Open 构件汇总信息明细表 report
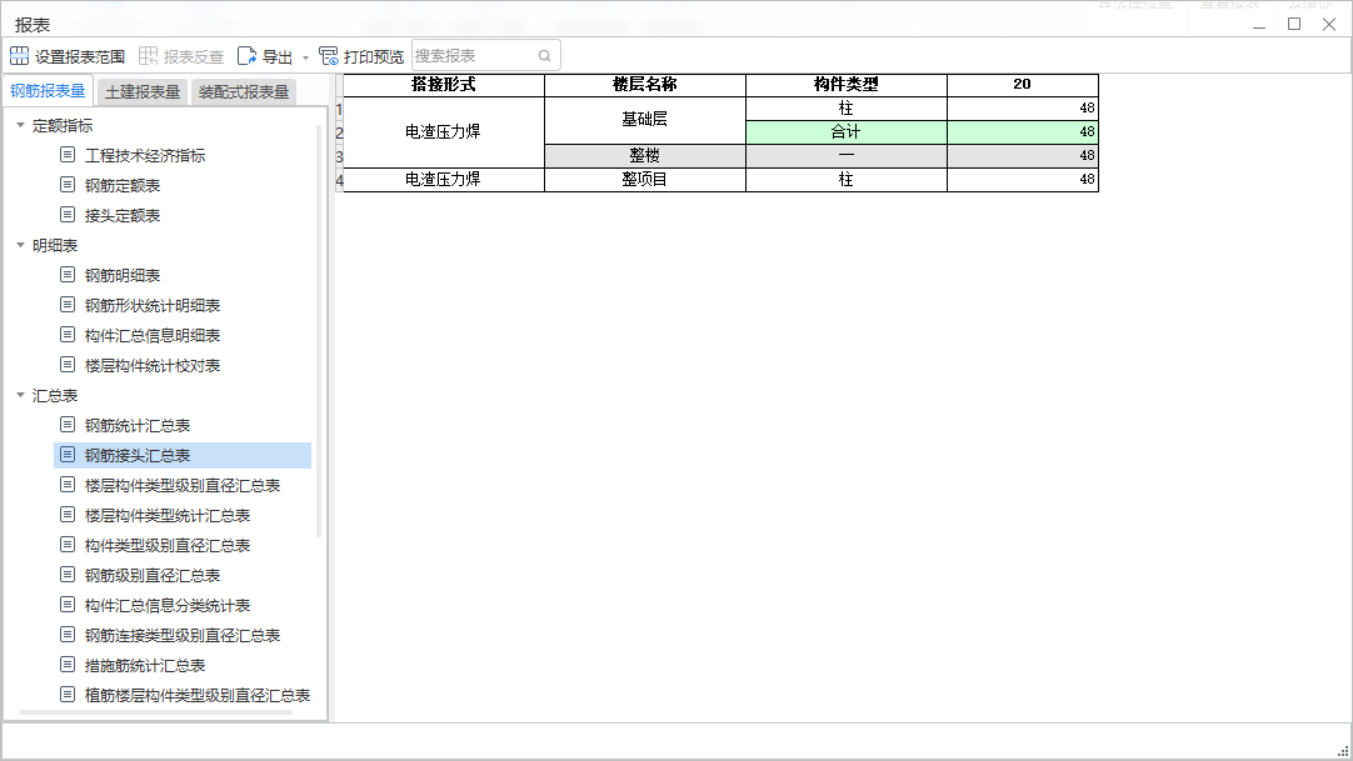Image resolution: width=1353 pixels, height=761 pixels. [153, 336]
